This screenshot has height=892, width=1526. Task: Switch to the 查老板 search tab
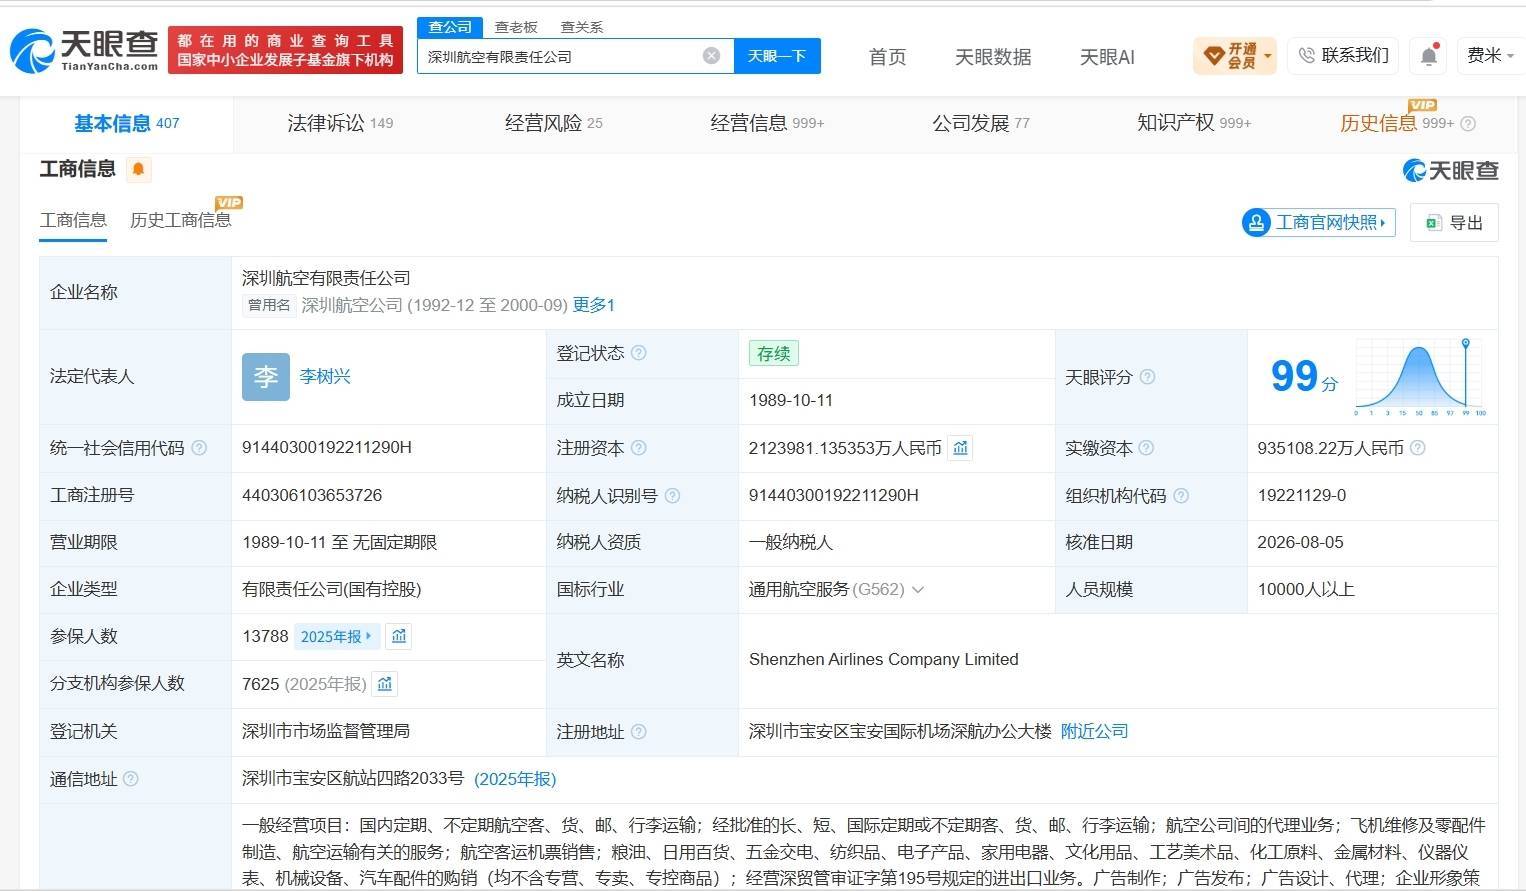(516, 27)
